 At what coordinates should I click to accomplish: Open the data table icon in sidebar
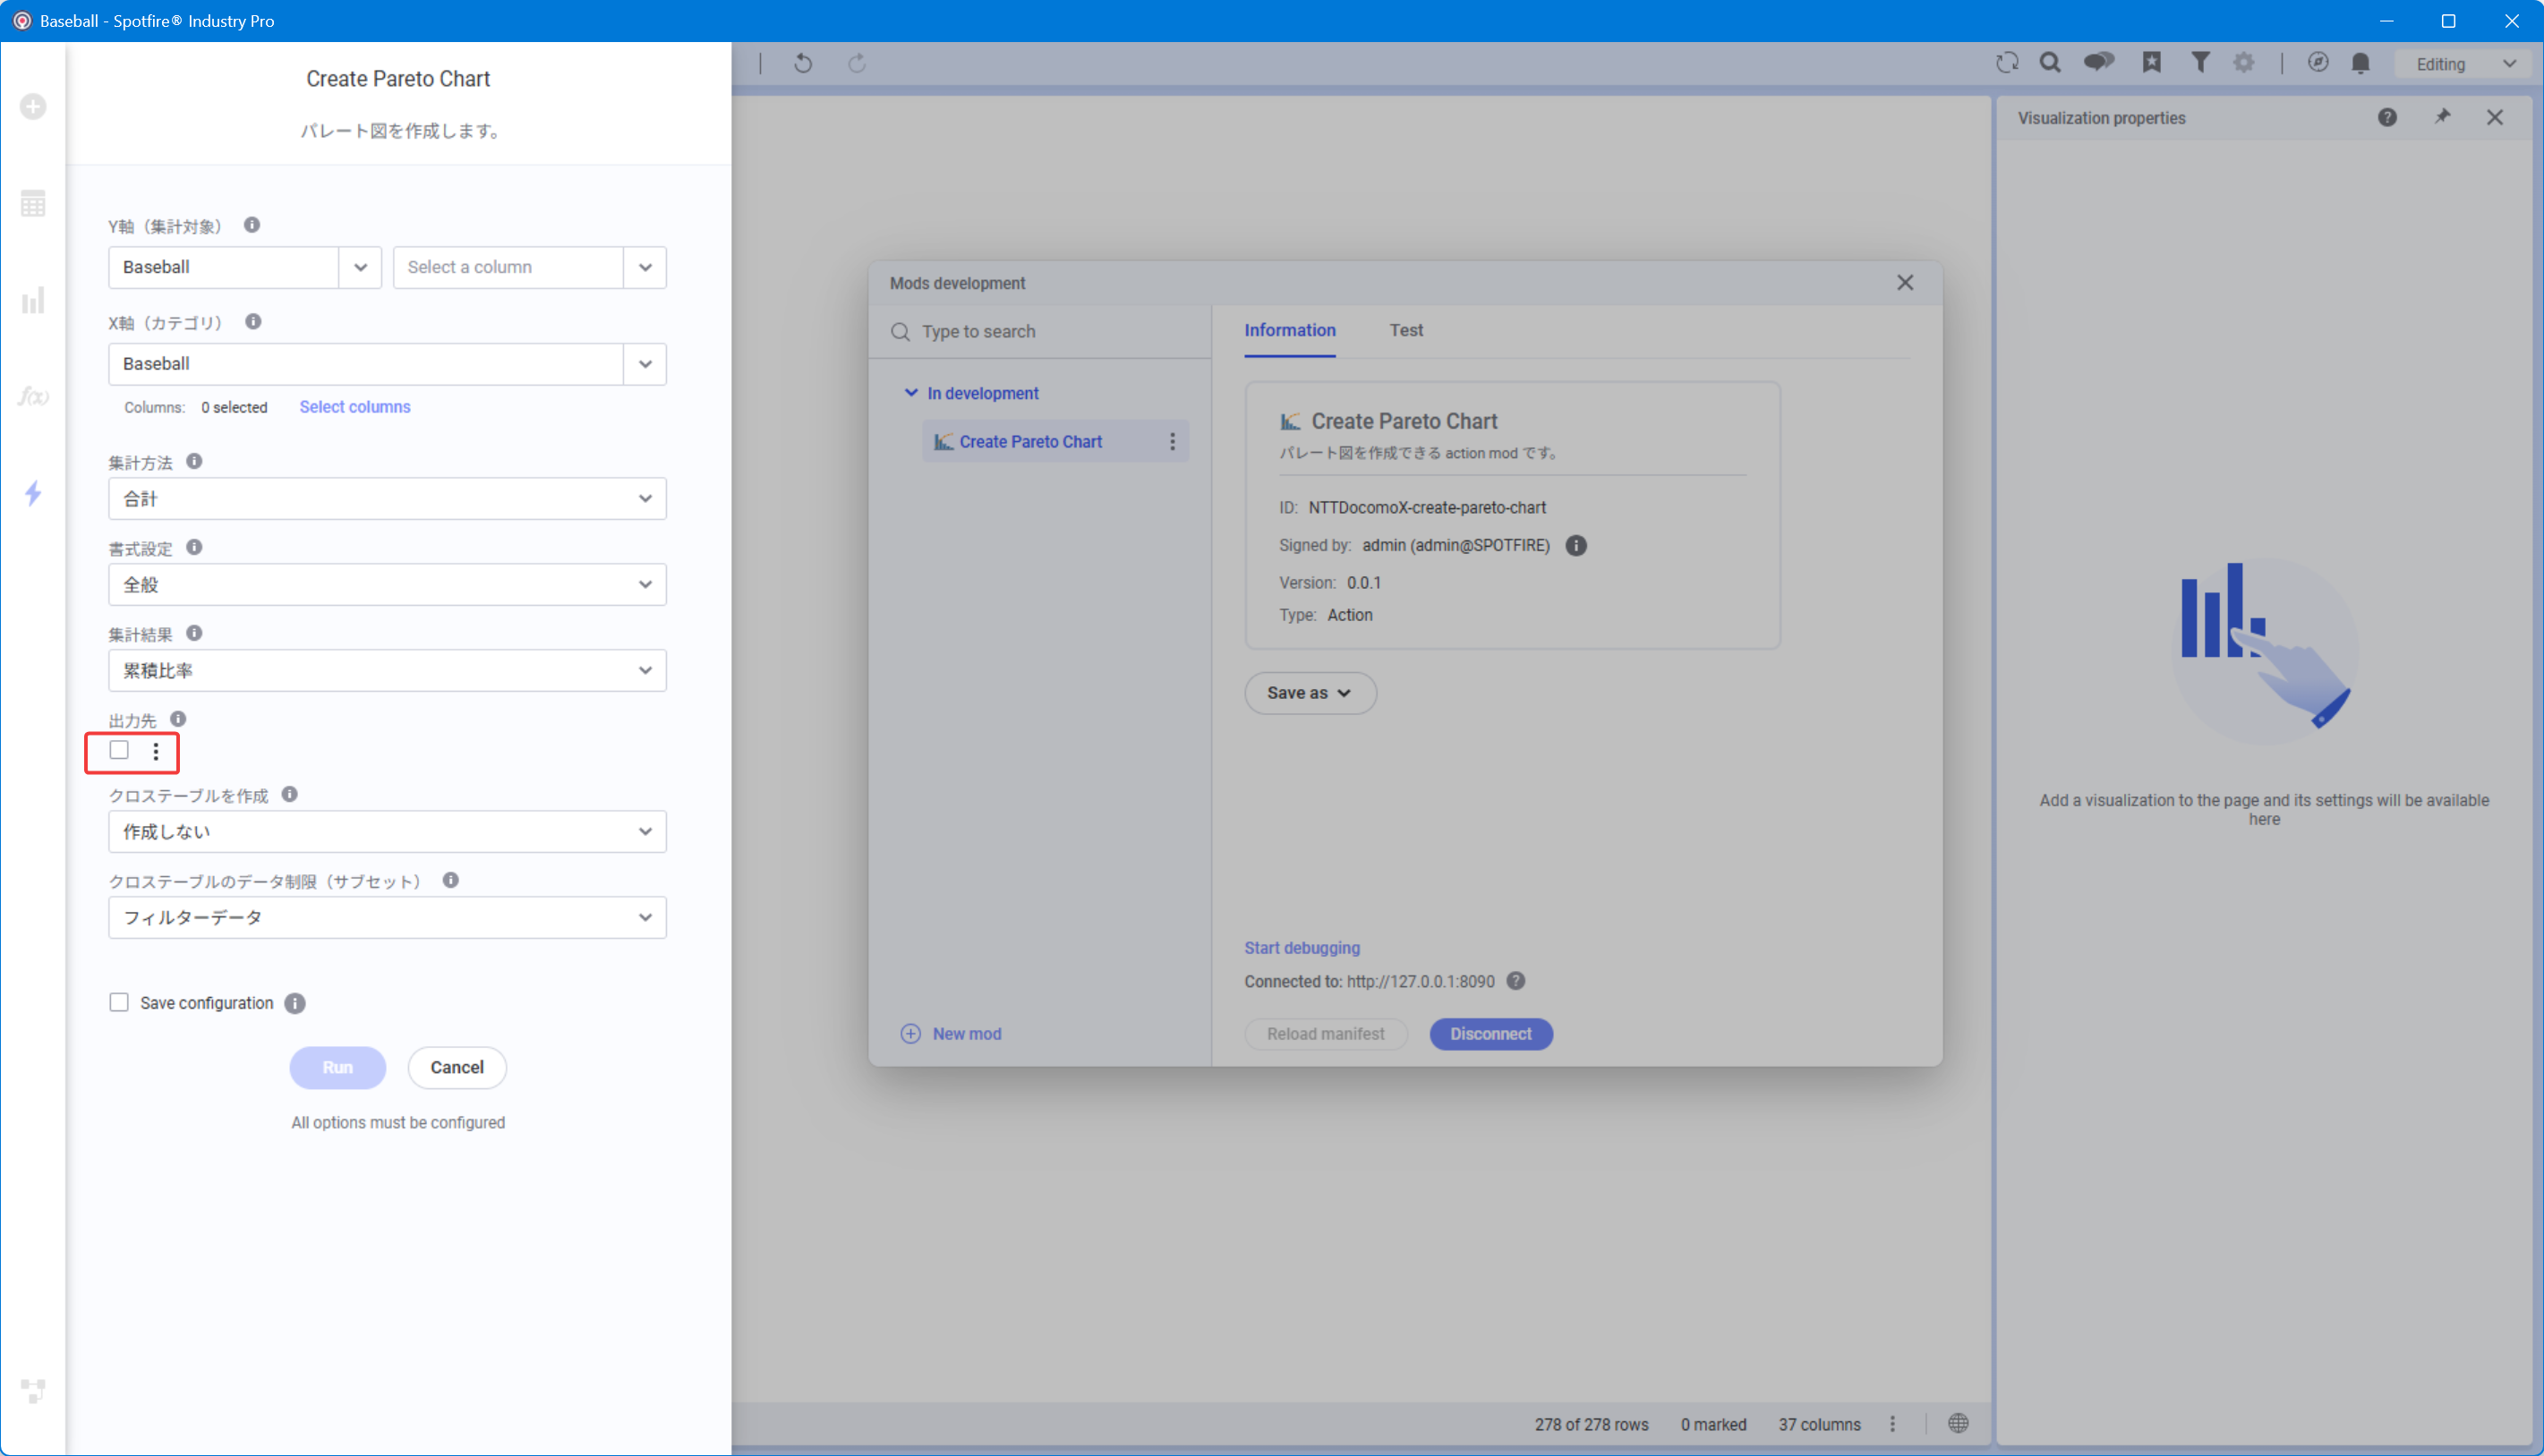33,204
